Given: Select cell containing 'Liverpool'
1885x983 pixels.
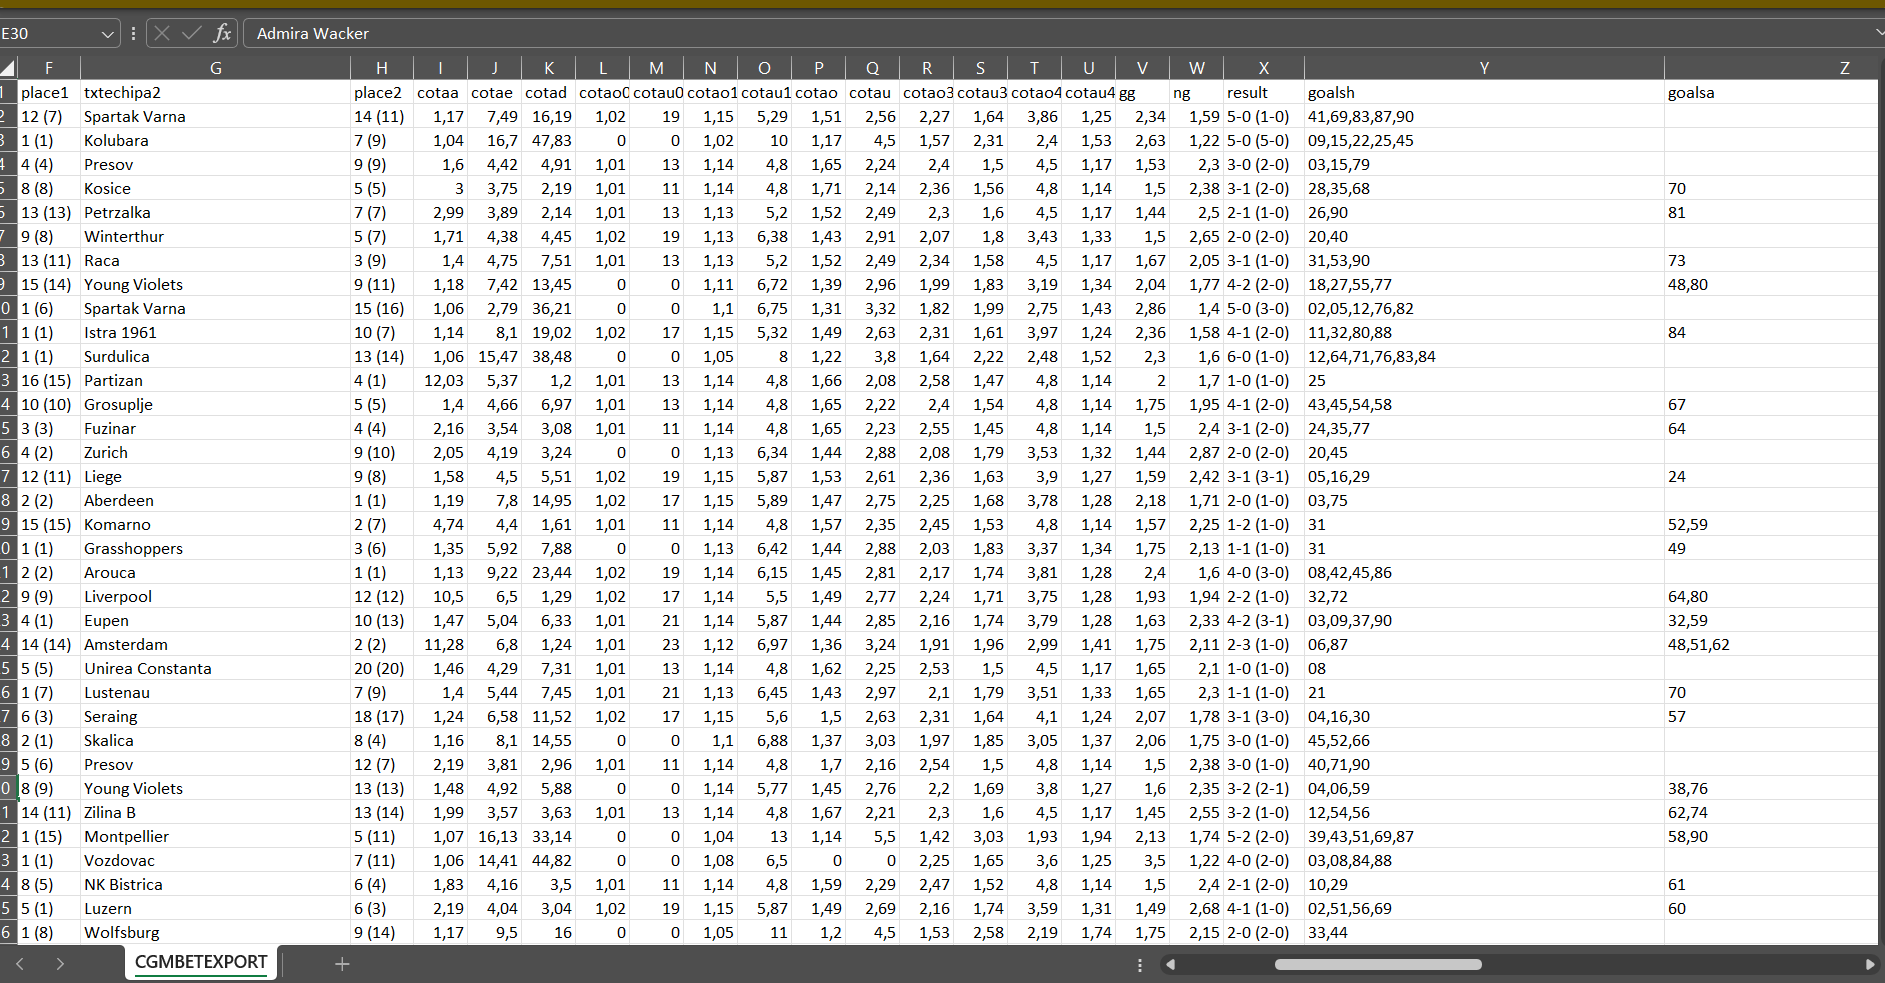Looking at the screenshot, I should point(215,596).
